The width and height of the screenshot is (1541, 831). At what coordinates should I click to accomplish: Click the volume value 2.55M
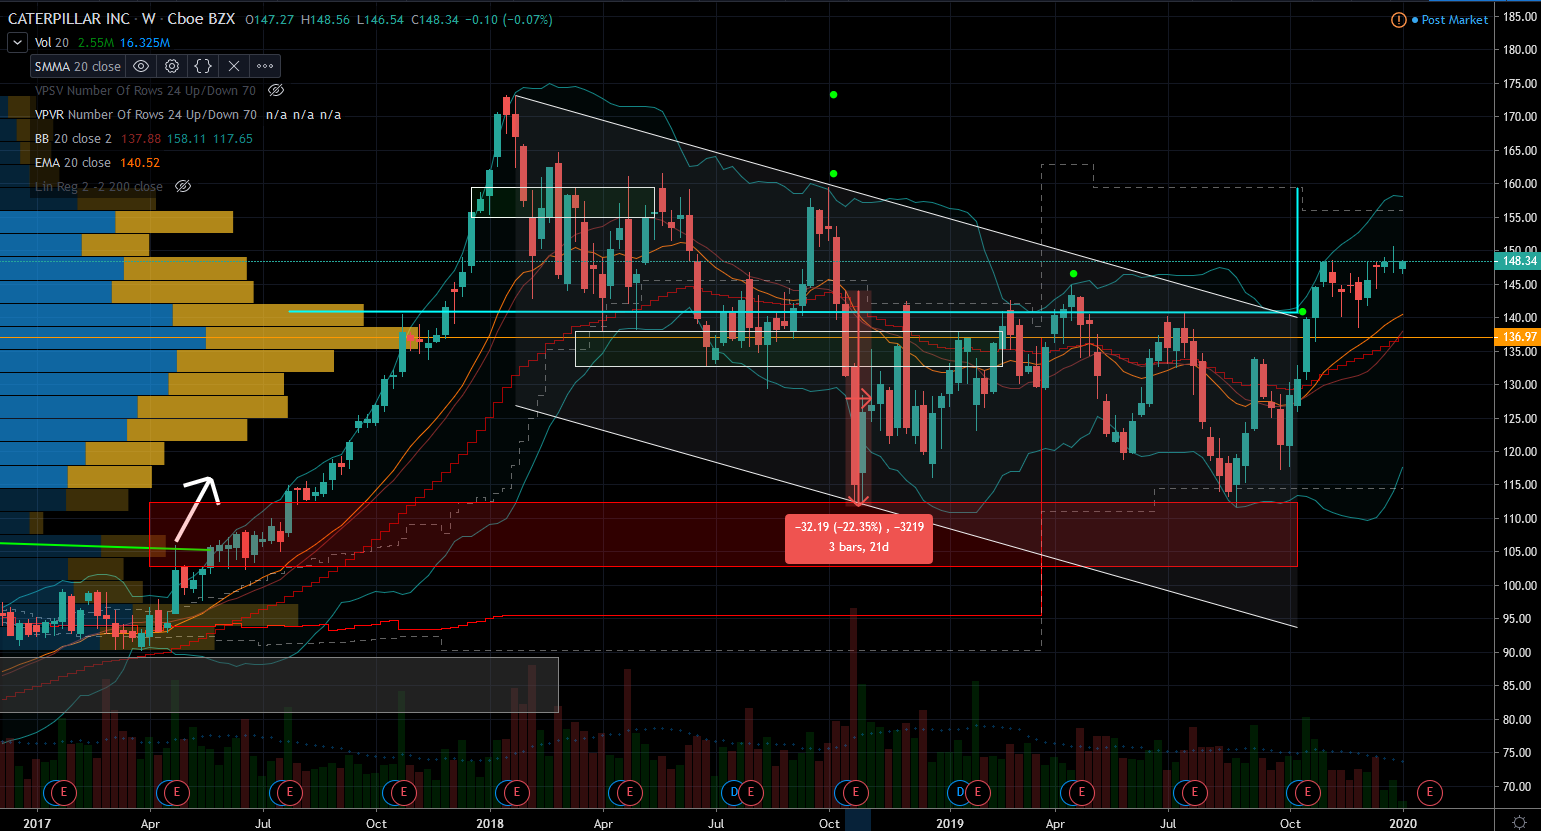pyautogui.click(x=95, y=42)
